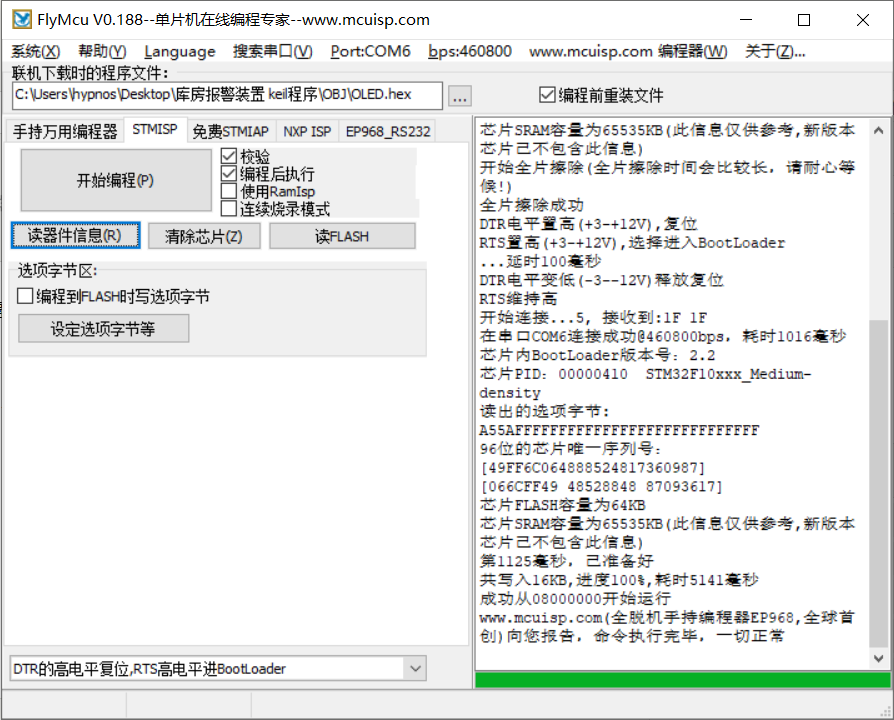This screenshot has width=894, height=720.
Task: Switch to STMISP tab
Action: pos(155,129)
